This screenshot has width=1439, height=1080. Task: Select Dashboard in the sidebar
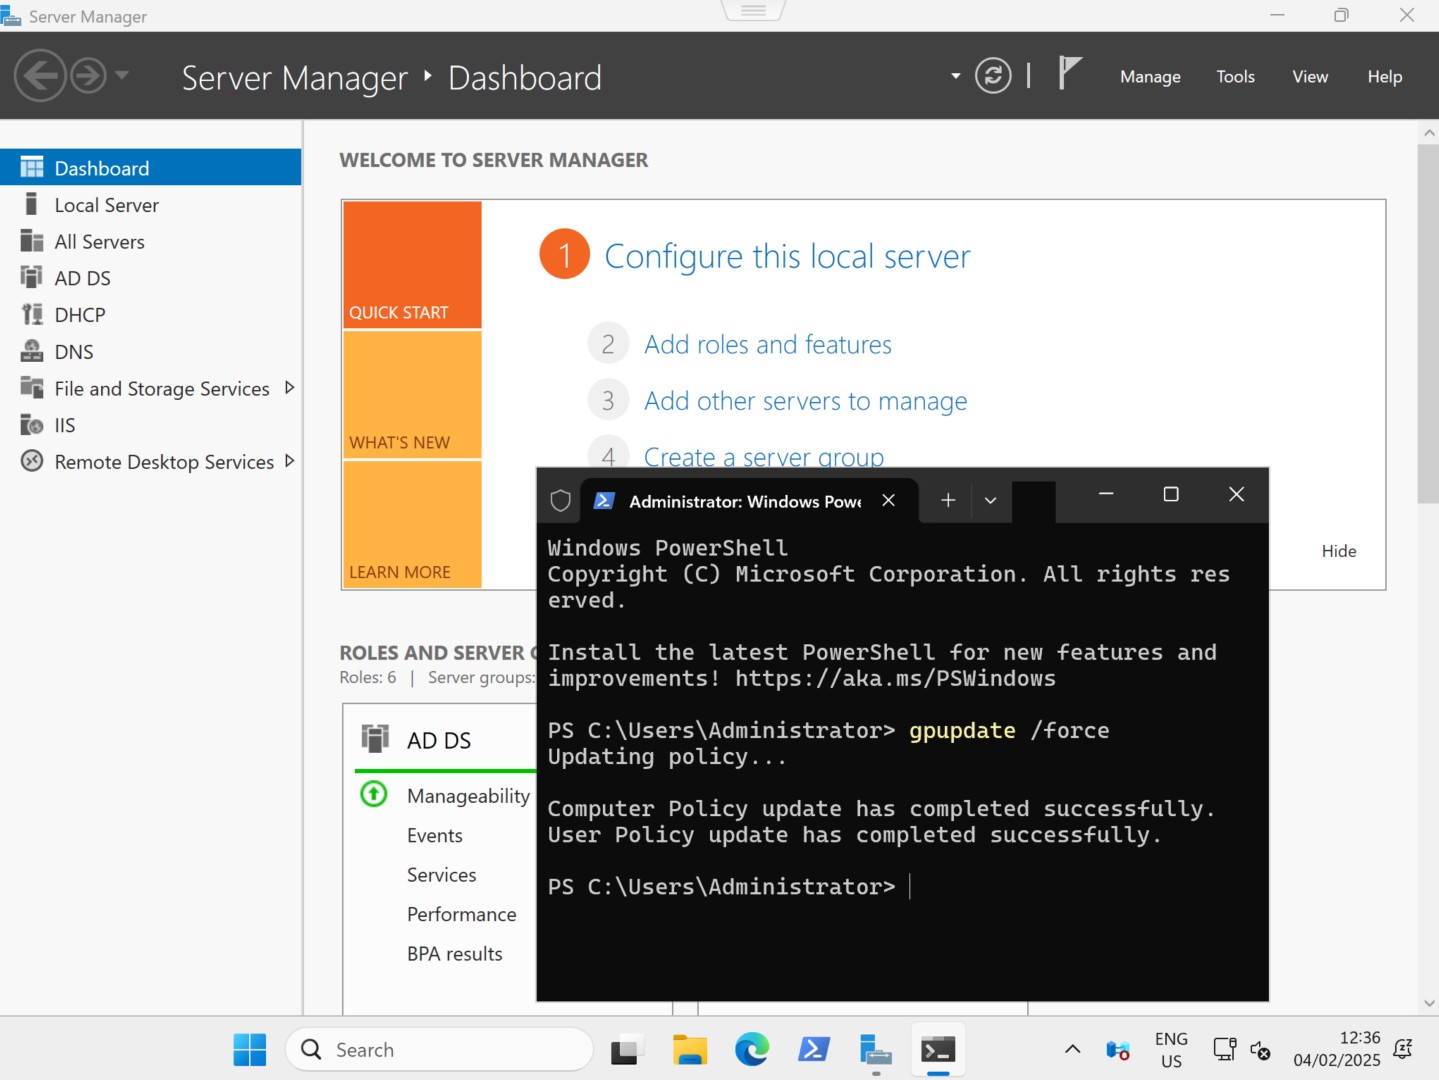pyautogui.click(x=150, y=168)
